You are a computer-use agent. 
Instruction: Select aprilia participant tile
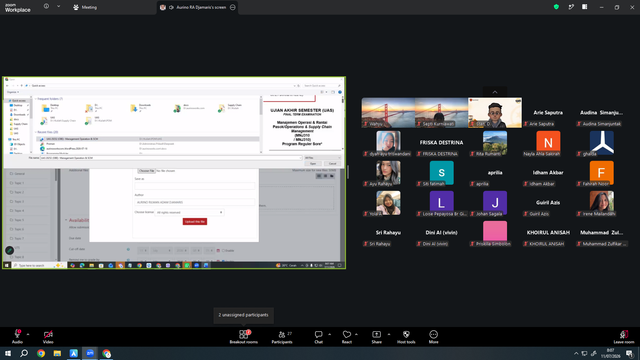point(495,173)
